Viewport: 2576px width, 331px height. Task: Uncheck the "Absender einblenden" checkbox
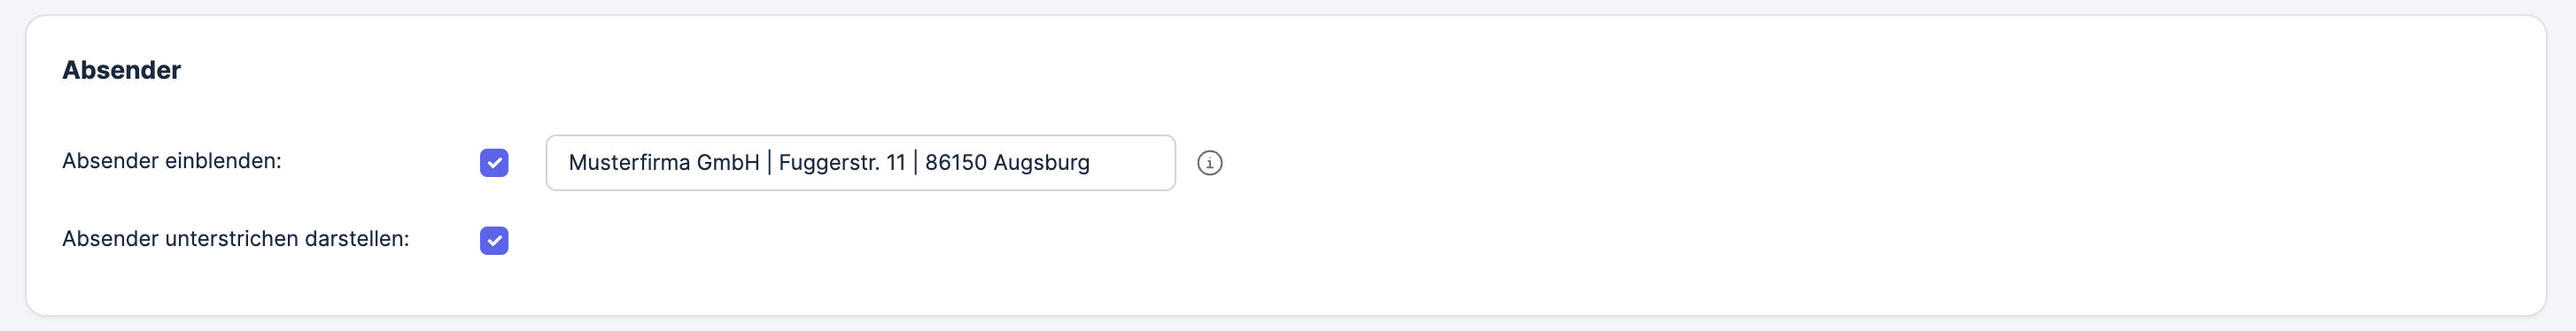pyautogui.click(x=494, y=163)
